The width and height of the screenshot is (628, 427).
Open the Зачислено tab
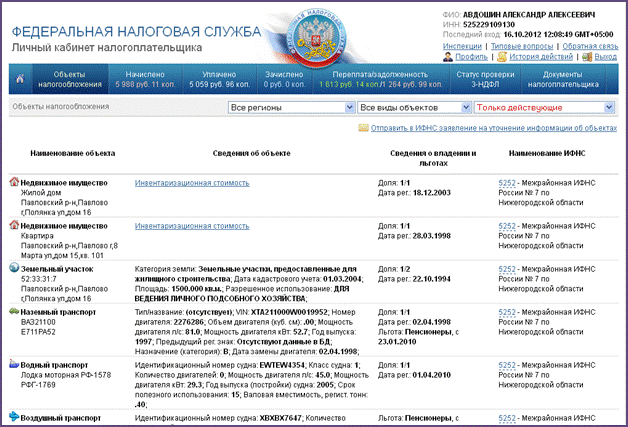click(x=284, y=79)
